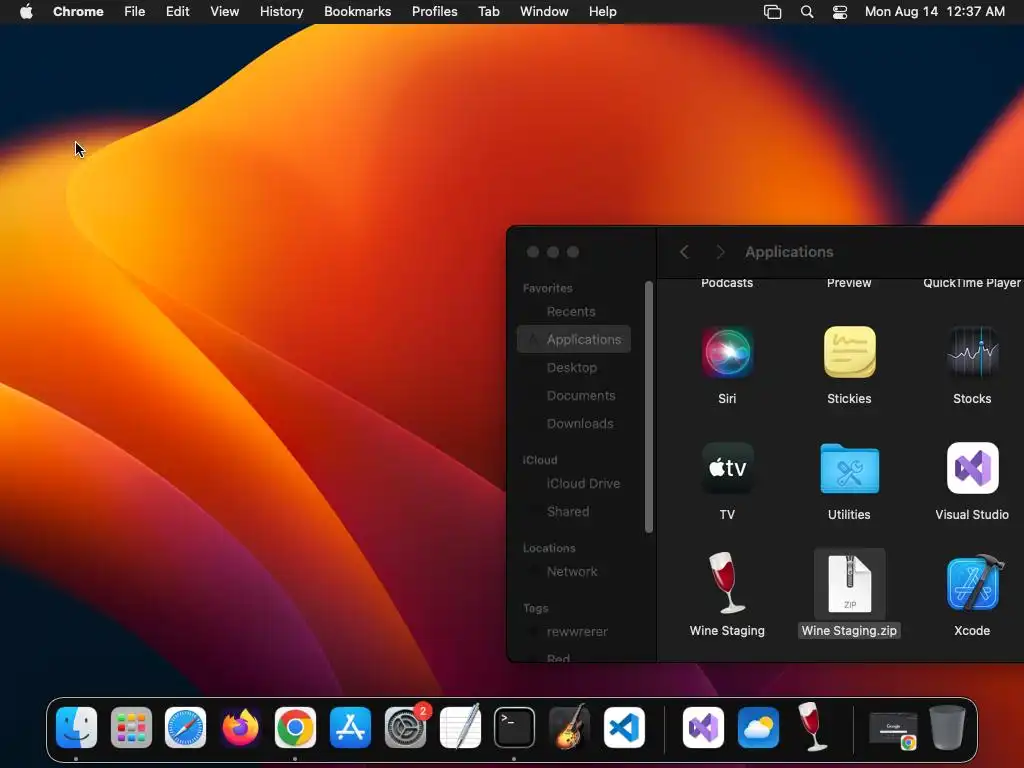Open the Help menu
The height and width of the screenshot is (768, 1024).
602,12
